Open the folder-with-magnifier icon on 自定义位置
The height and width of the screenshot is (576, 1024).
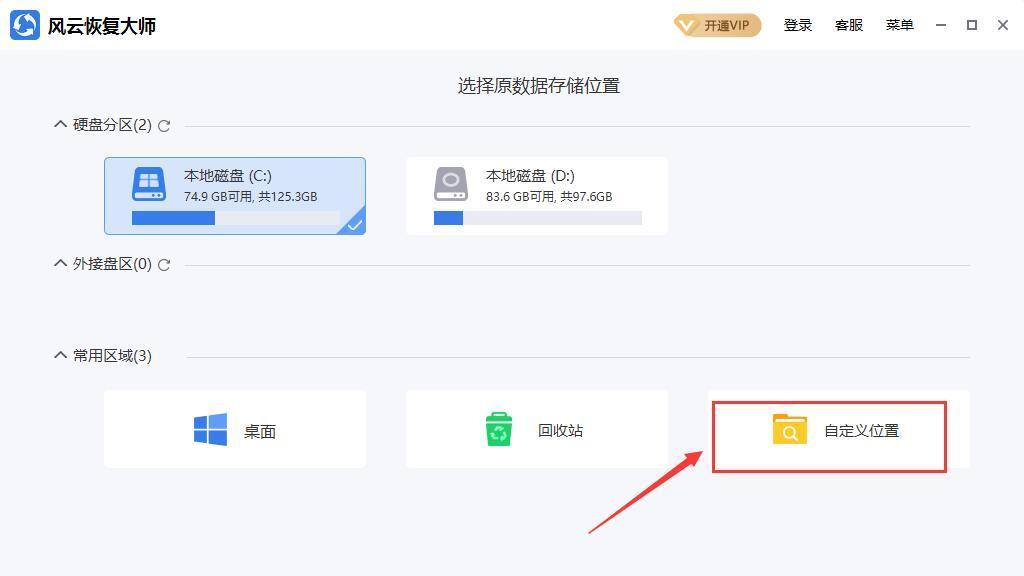pyautogui.click(x=789, y=429)
